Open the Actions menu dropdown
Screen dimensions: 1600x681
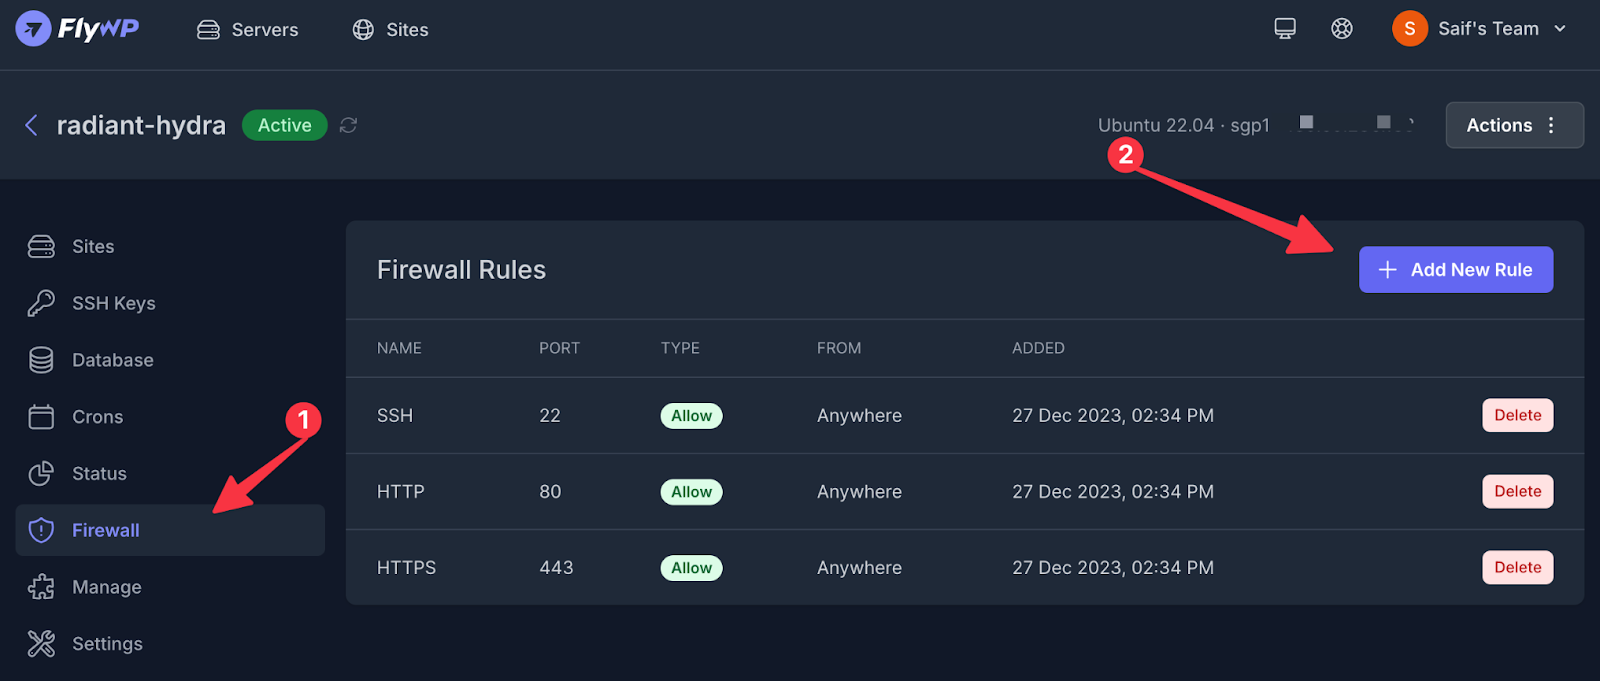[1514, 125]
